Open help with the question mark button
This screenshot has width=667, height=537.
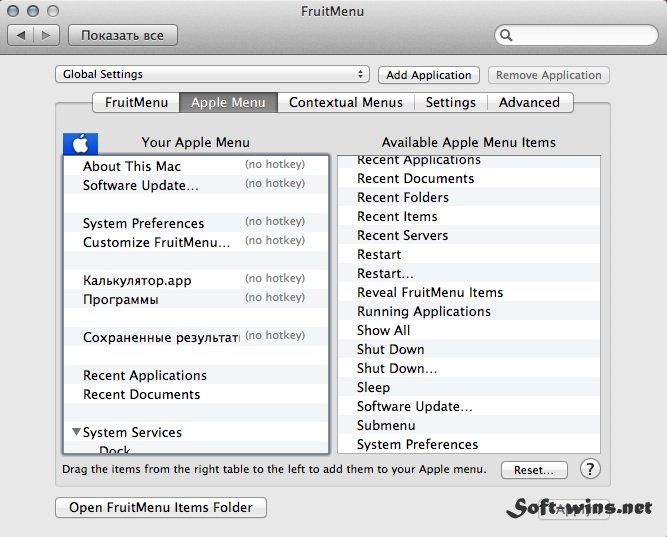pyautogui.click(x=590, y=469)
